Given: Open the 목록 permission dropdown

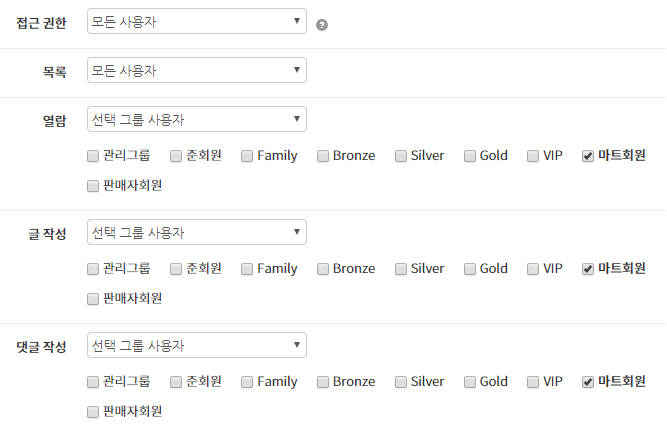Looking at the screenshot, I should click(197, 70).
